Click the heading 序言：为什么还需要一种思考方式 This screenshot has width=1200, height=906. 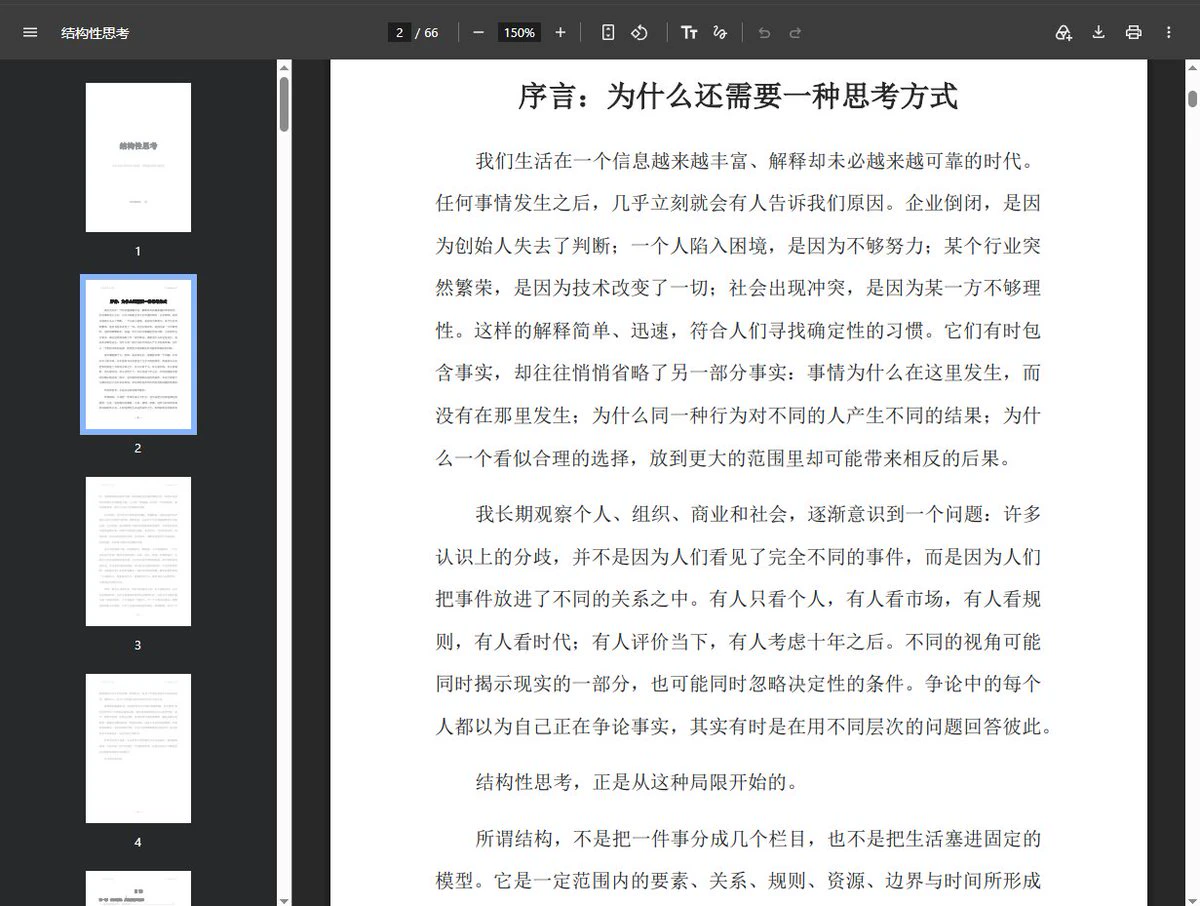coord(738,96)
